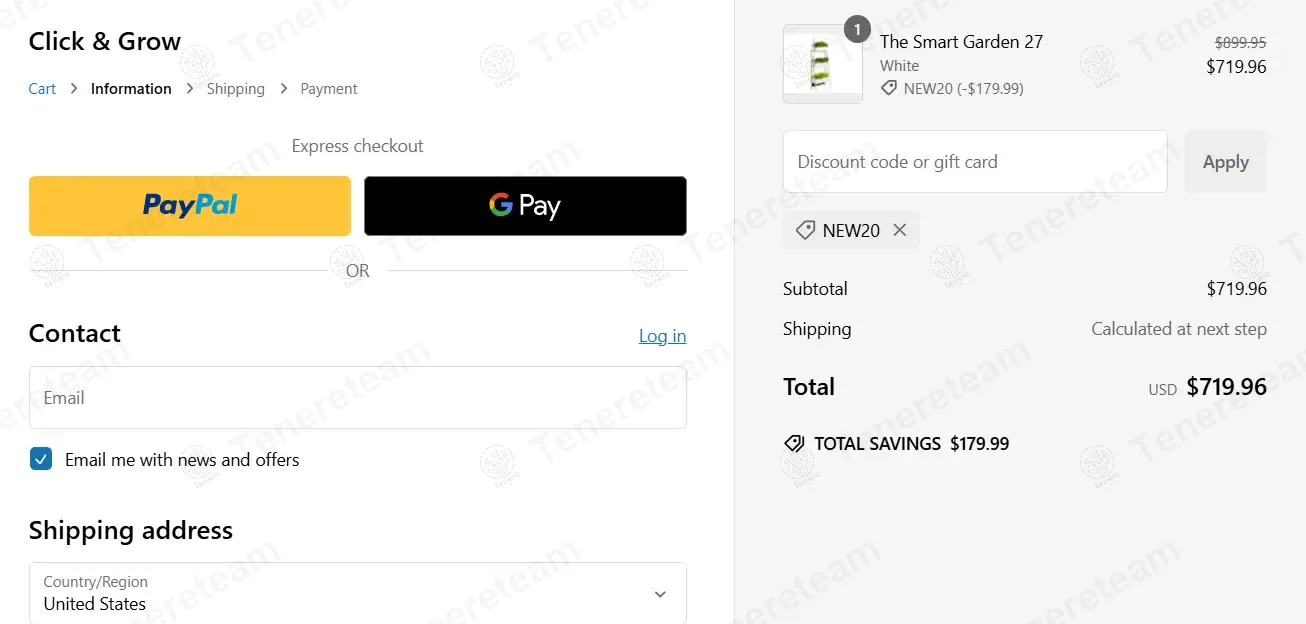Click the NEW20 discount tag icon
Viewport: 1306px width, 624px height.
coord(805,230)
